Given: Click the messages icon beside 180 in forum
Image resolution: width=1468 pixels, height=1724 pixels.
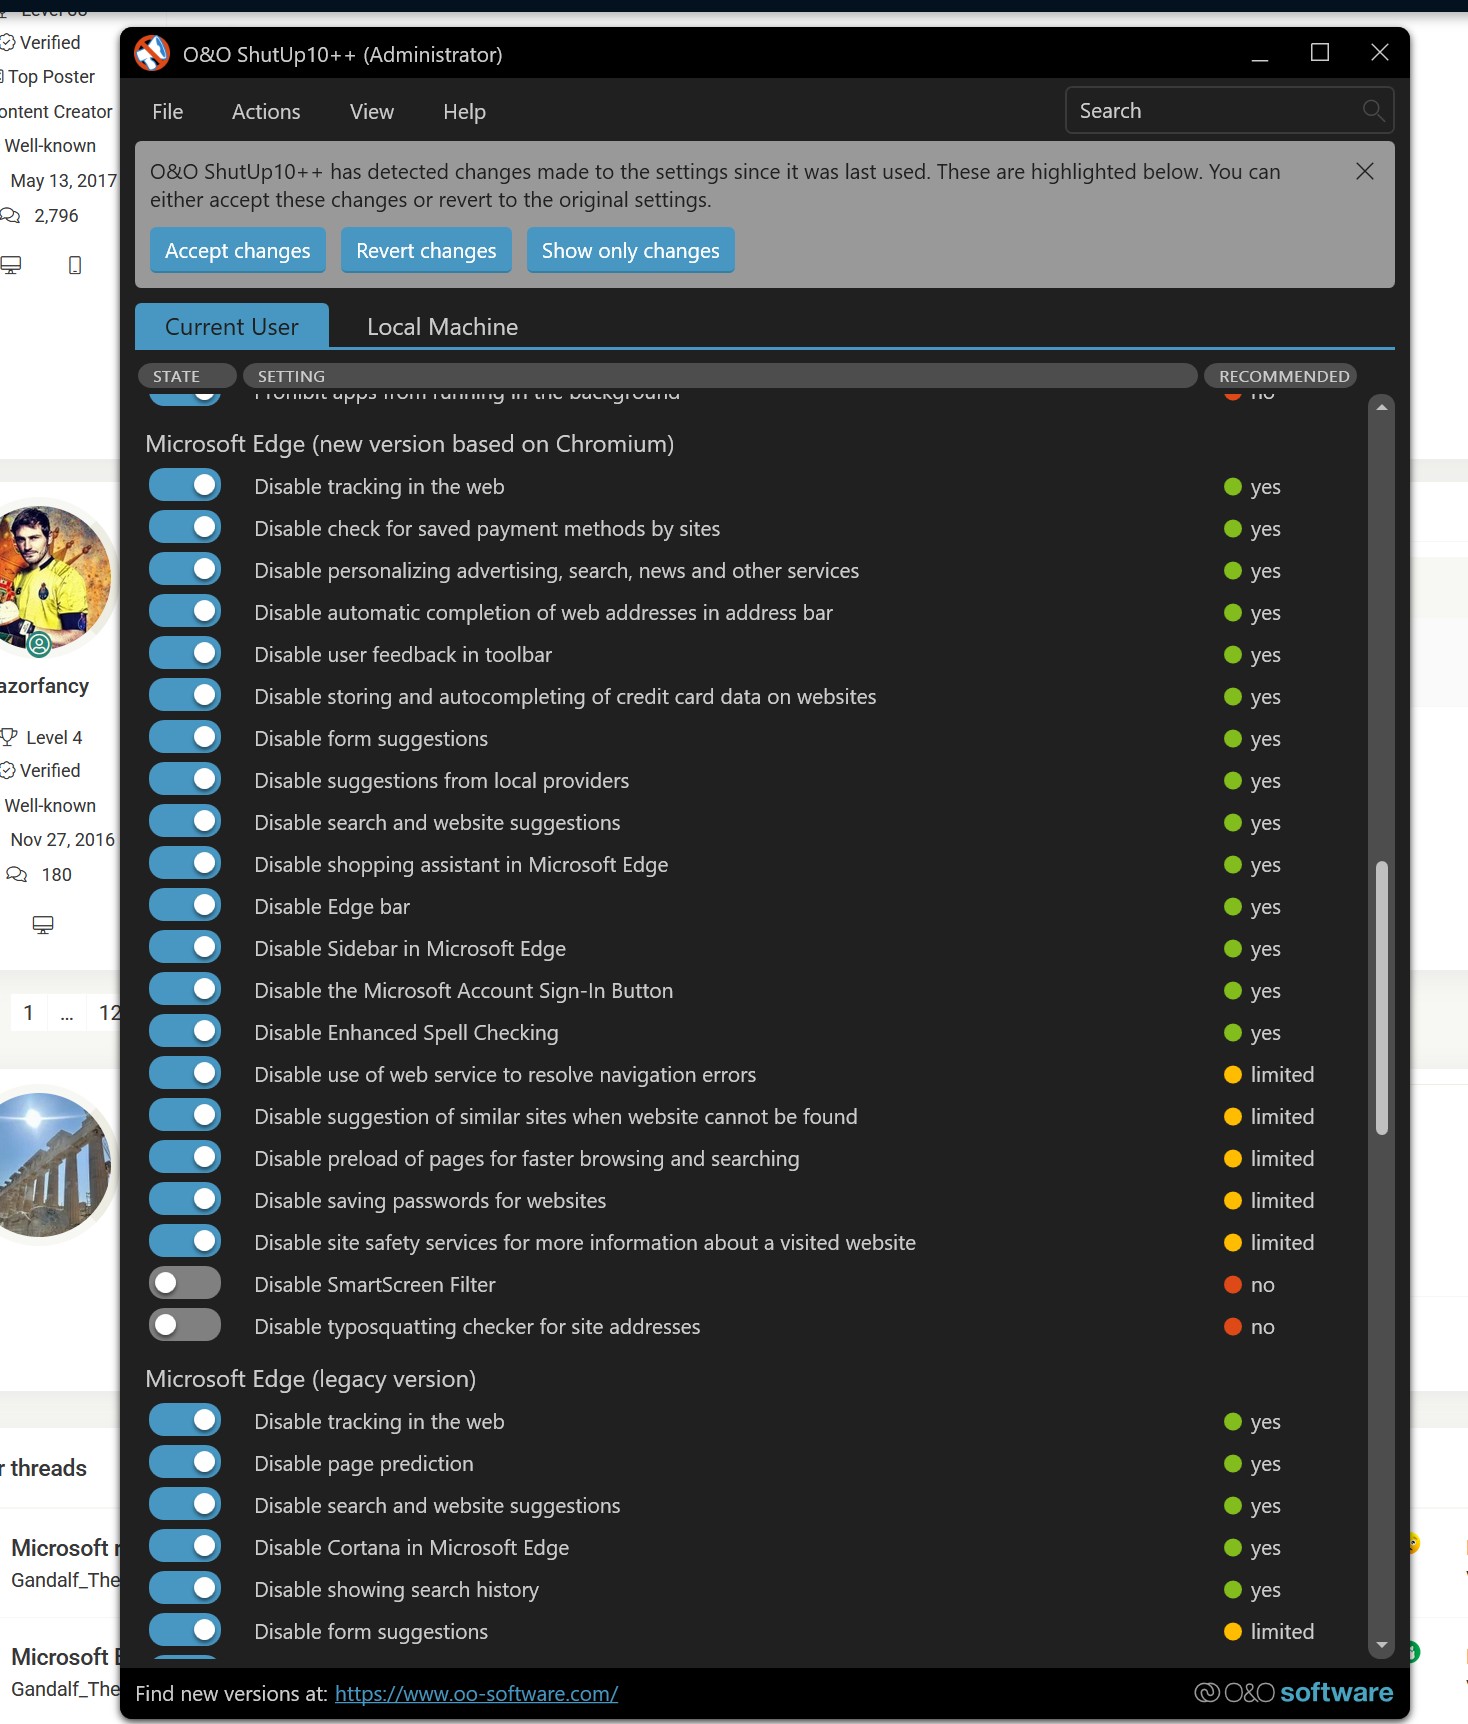Looking at the screenshot, I should click(17, 875).
